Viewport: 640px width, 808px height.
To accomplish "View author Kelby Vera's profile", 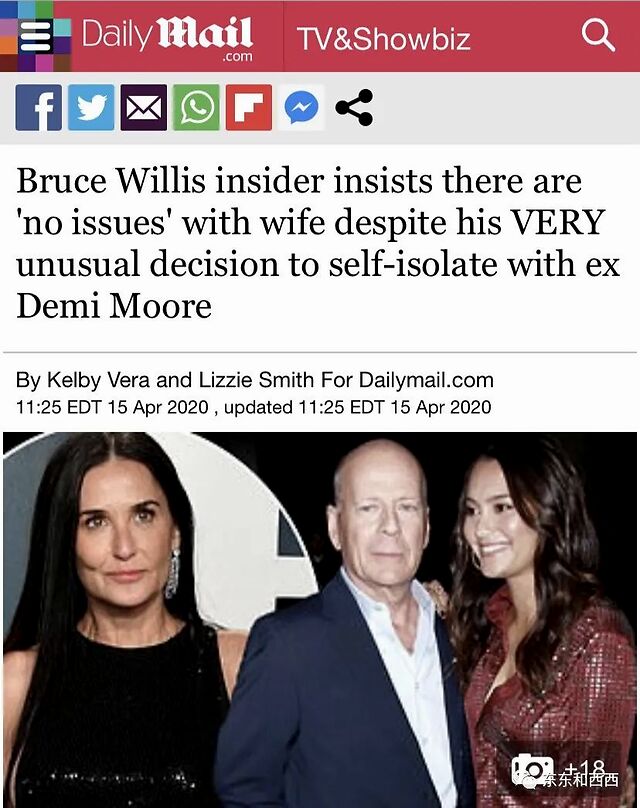I will pyautogui.click(x=98, y=380).
